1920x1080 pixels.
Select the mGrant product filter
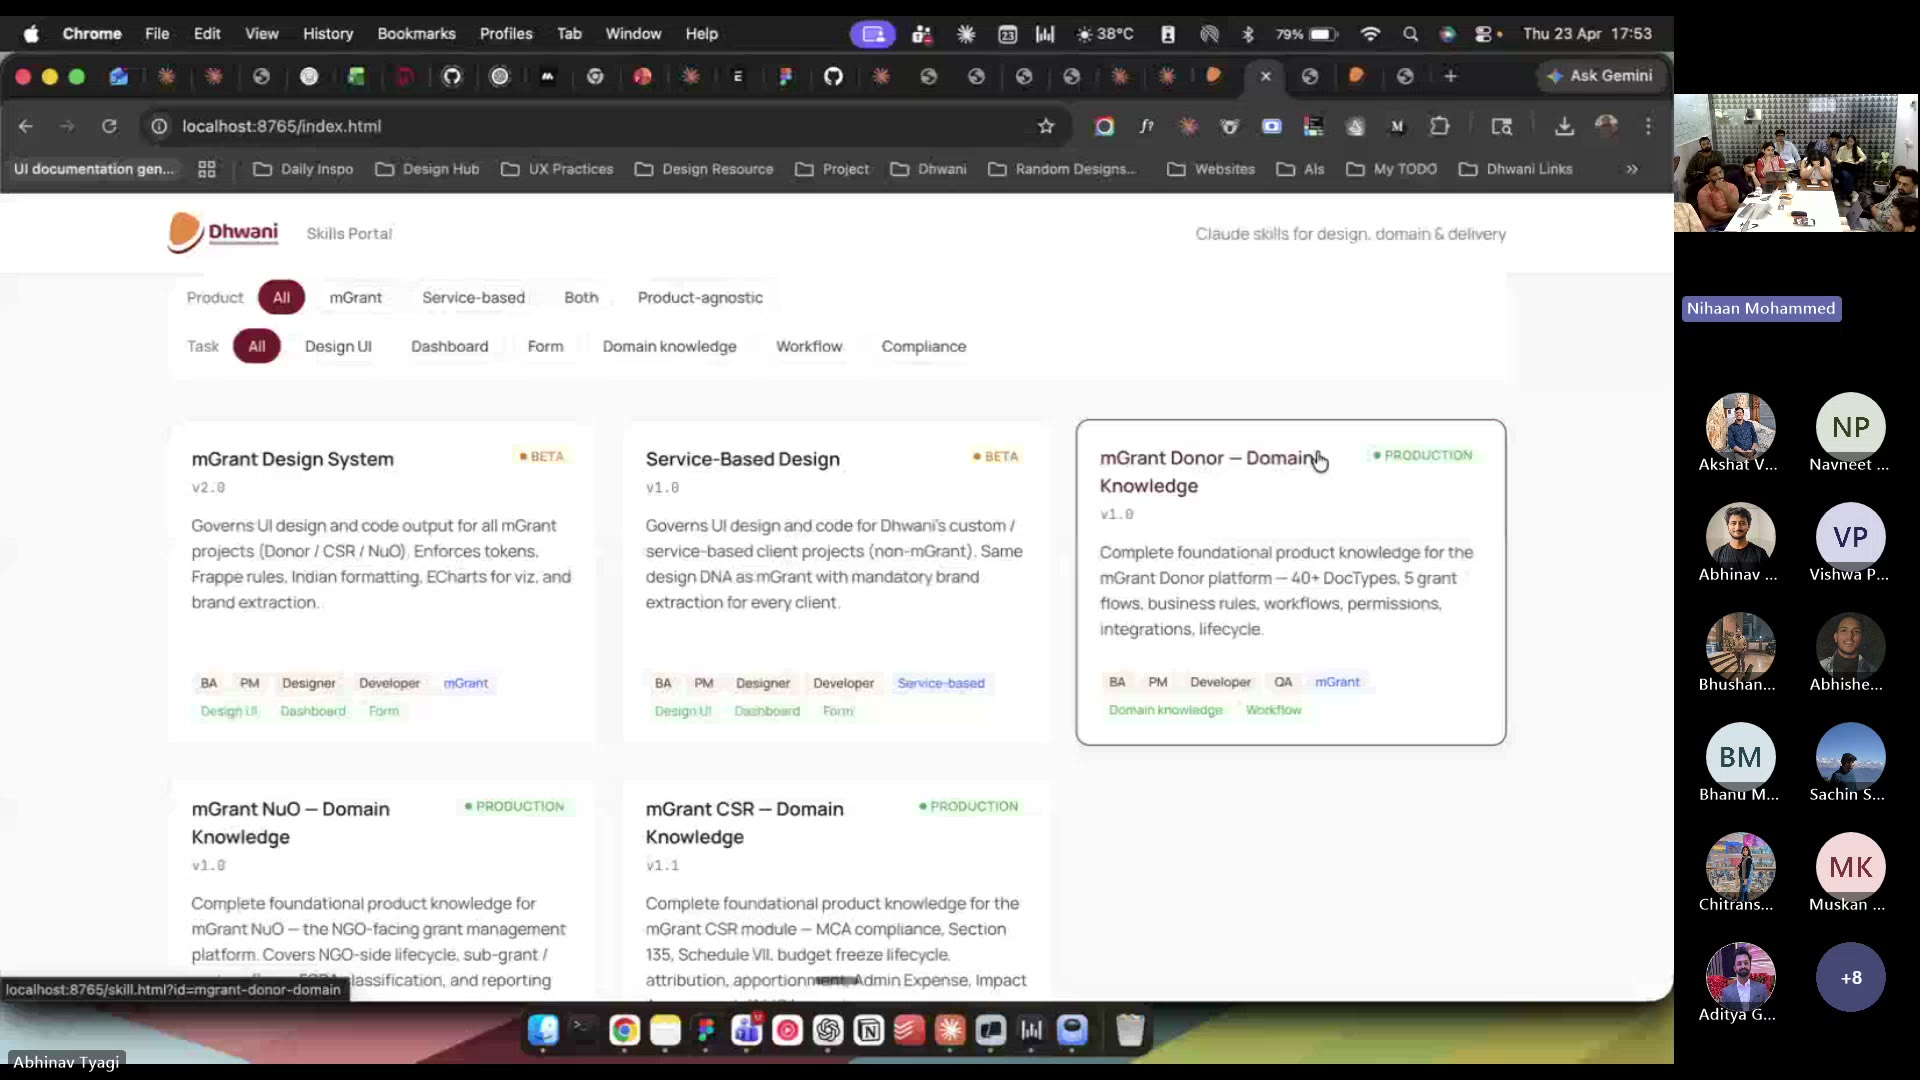coord(356,297)
